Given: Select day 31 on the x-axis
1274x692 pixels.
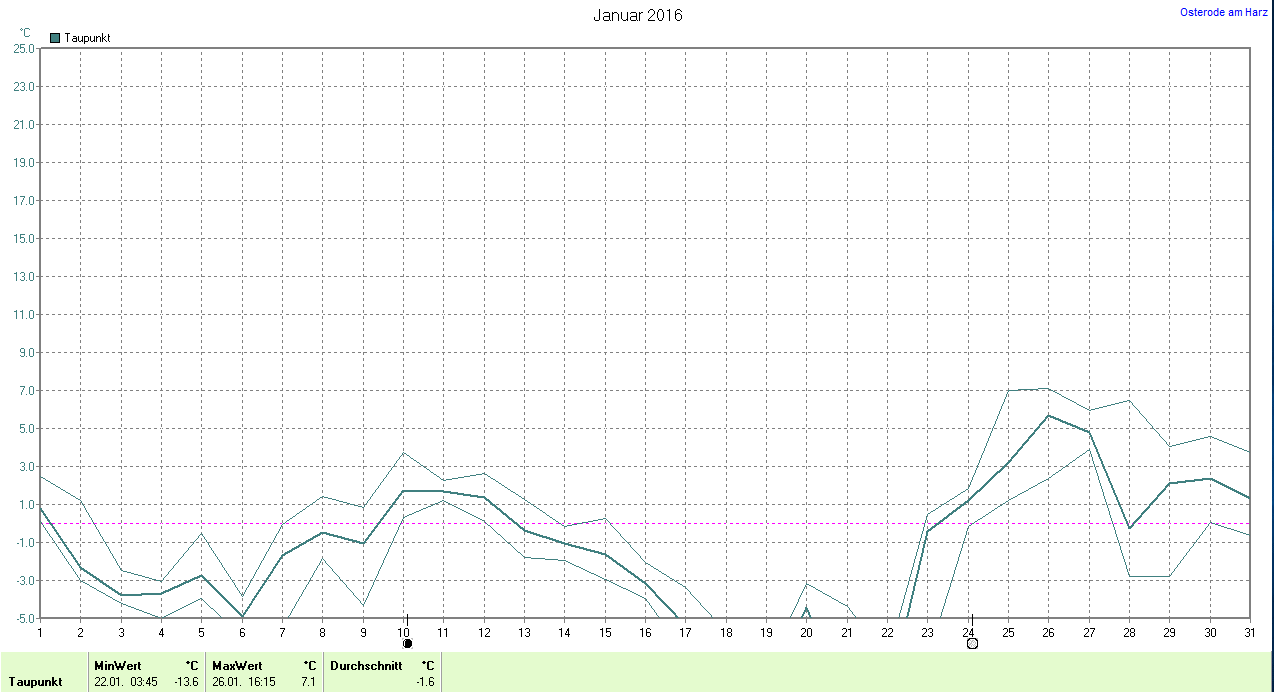Looking at the screenshot, I should pos(1249,632).
